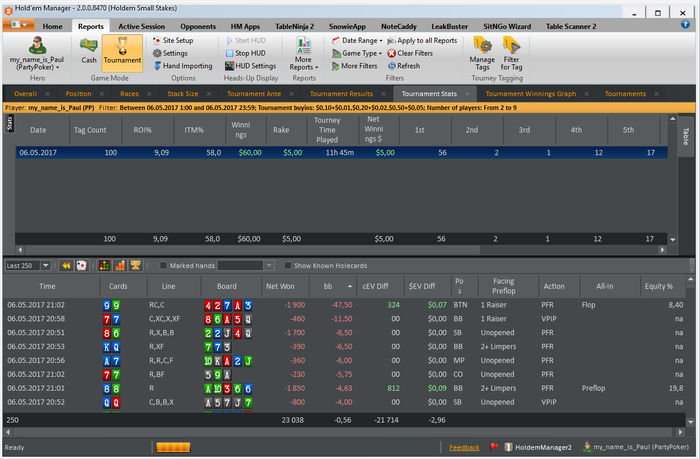Open the vertical Table side tab
Viewport: 700px width, 459px height.
(x=685, y=136)
